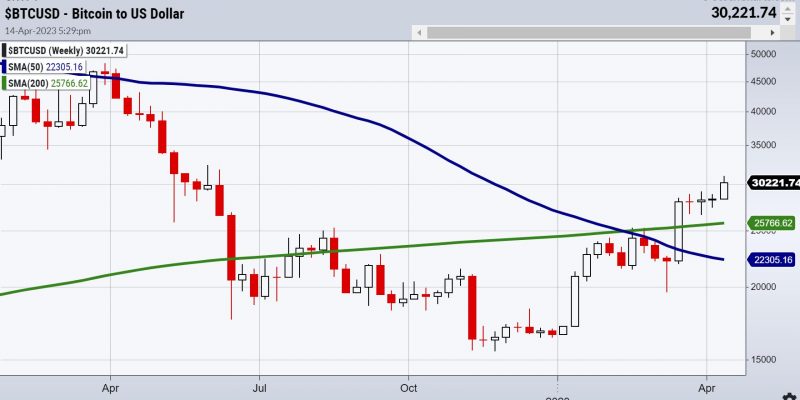
Task: Click the black color bar beside $BTCUSD legend
Action: (x=4, y=51)
